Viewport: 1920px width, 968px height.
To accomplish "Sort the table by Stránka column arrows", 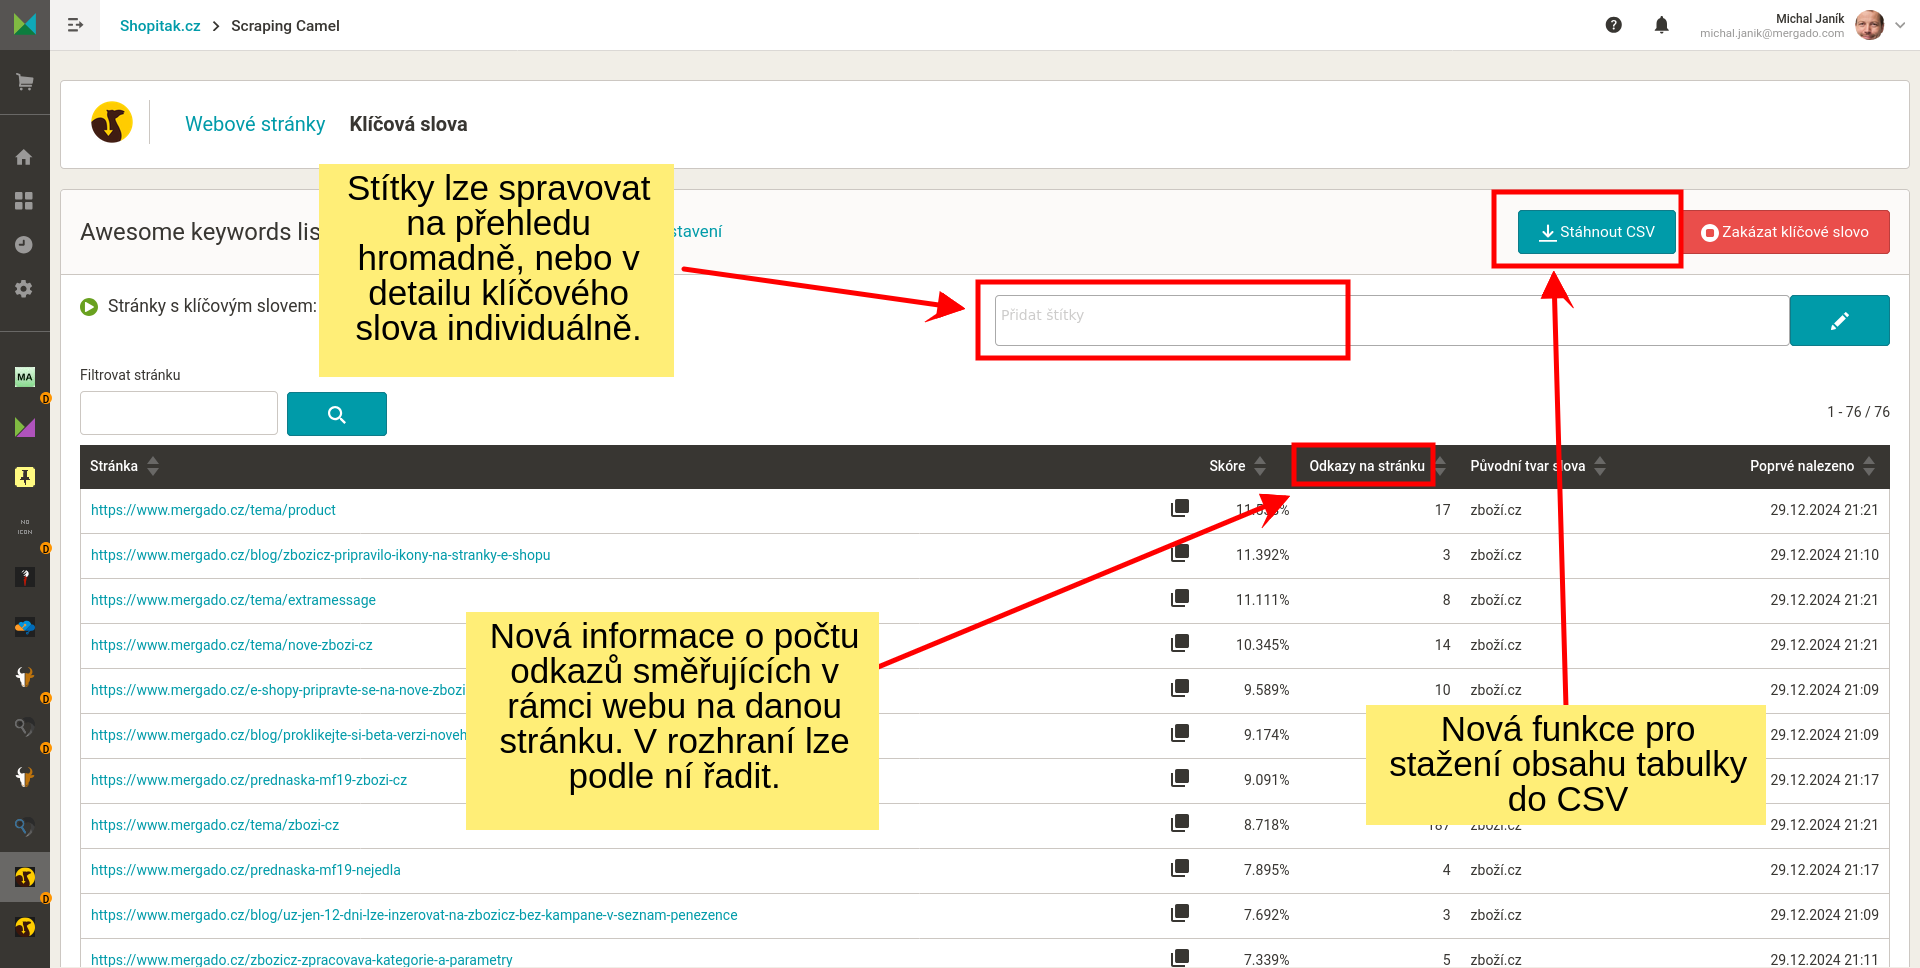I will coord(153,466).
